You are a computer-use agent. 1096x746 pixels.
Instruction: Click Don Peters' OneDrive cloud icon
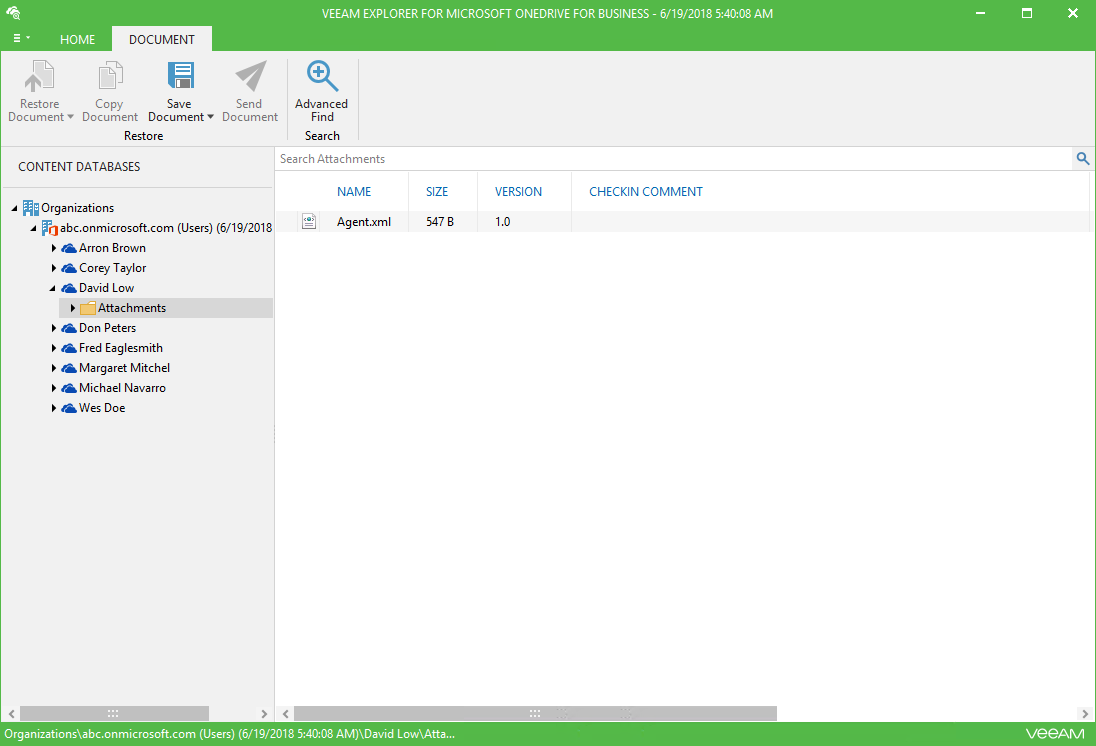pos(68,328)
